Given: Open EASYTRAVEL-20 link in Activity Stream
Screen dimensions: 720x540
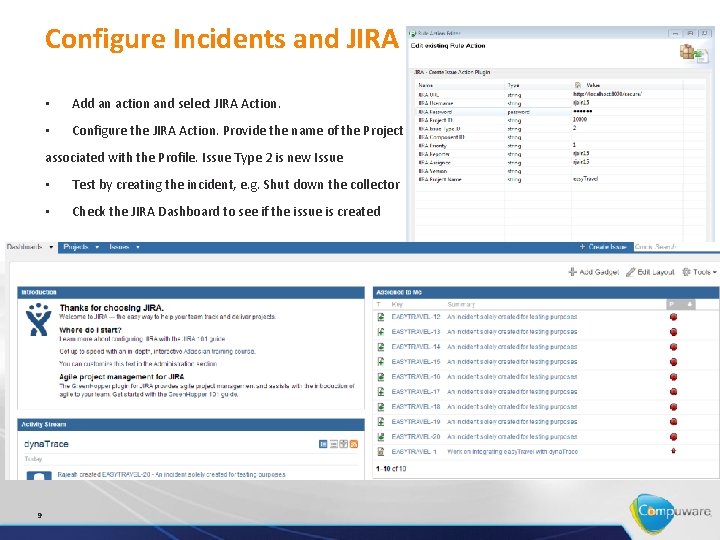Looking at the screenshot, I should (x=125, y=474).
